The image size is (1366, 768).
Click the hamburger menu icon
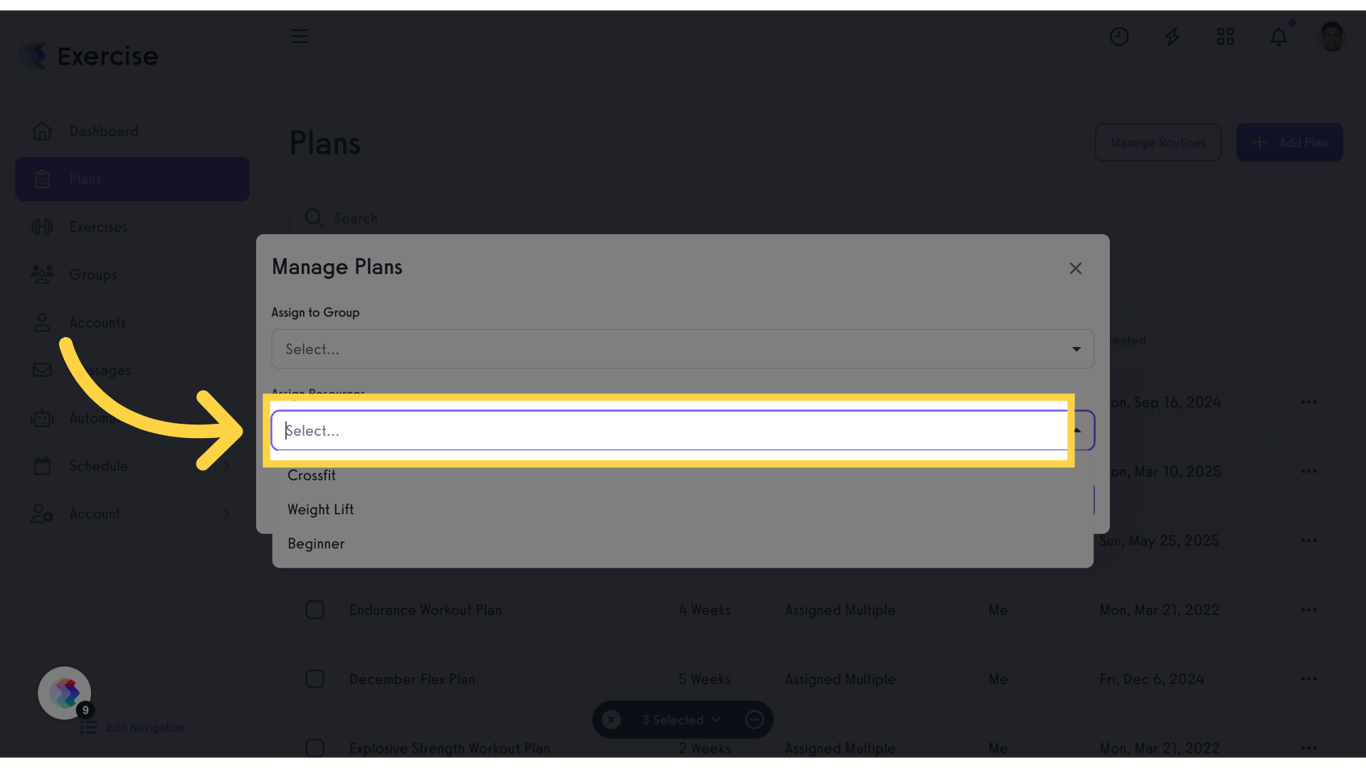299,36
